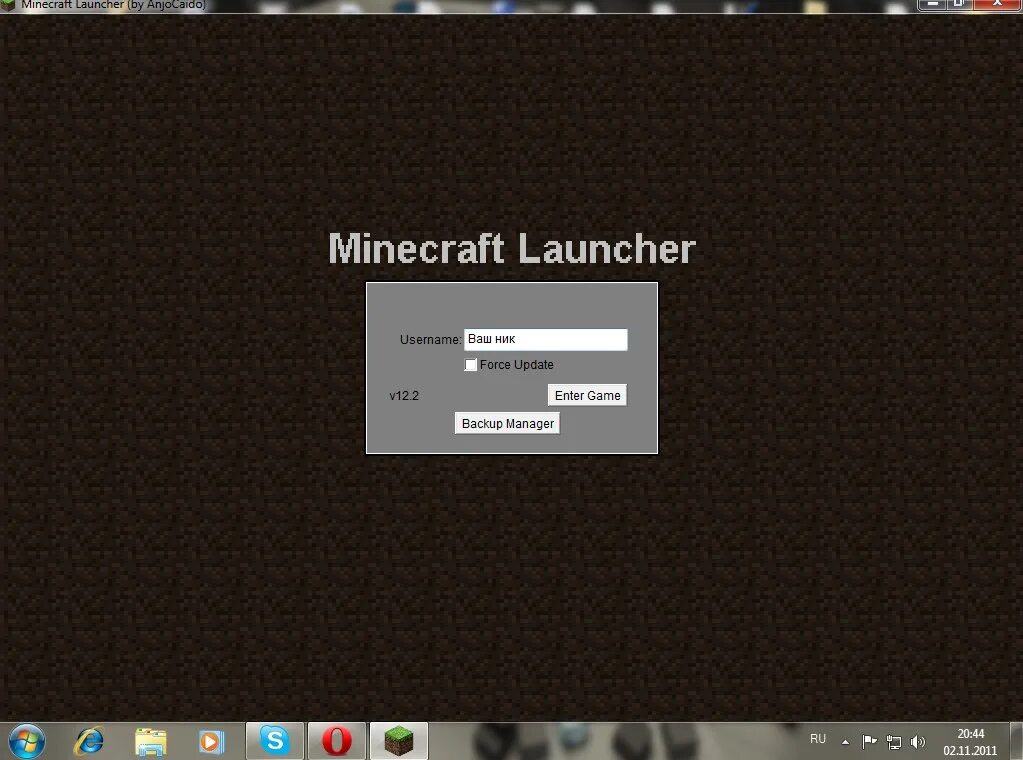Click the Show desktop strip

pos(1016,741)
